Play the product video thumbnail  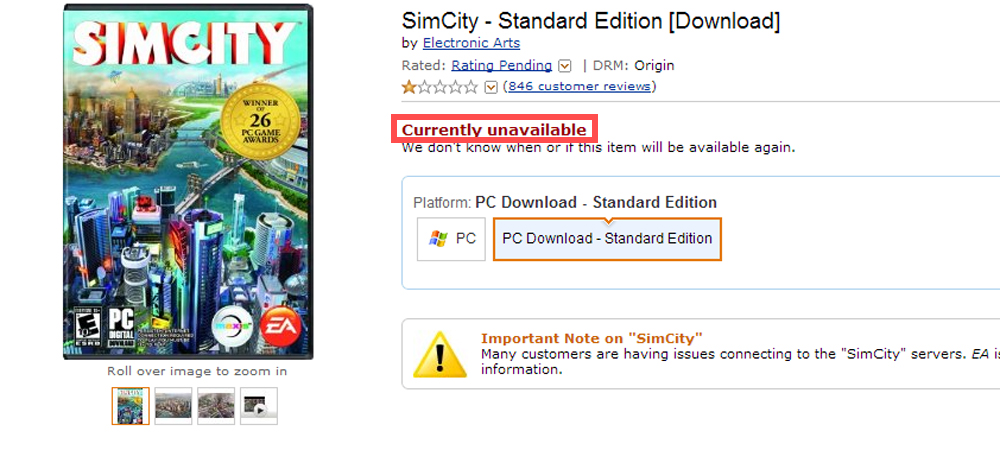pos(259,406)
